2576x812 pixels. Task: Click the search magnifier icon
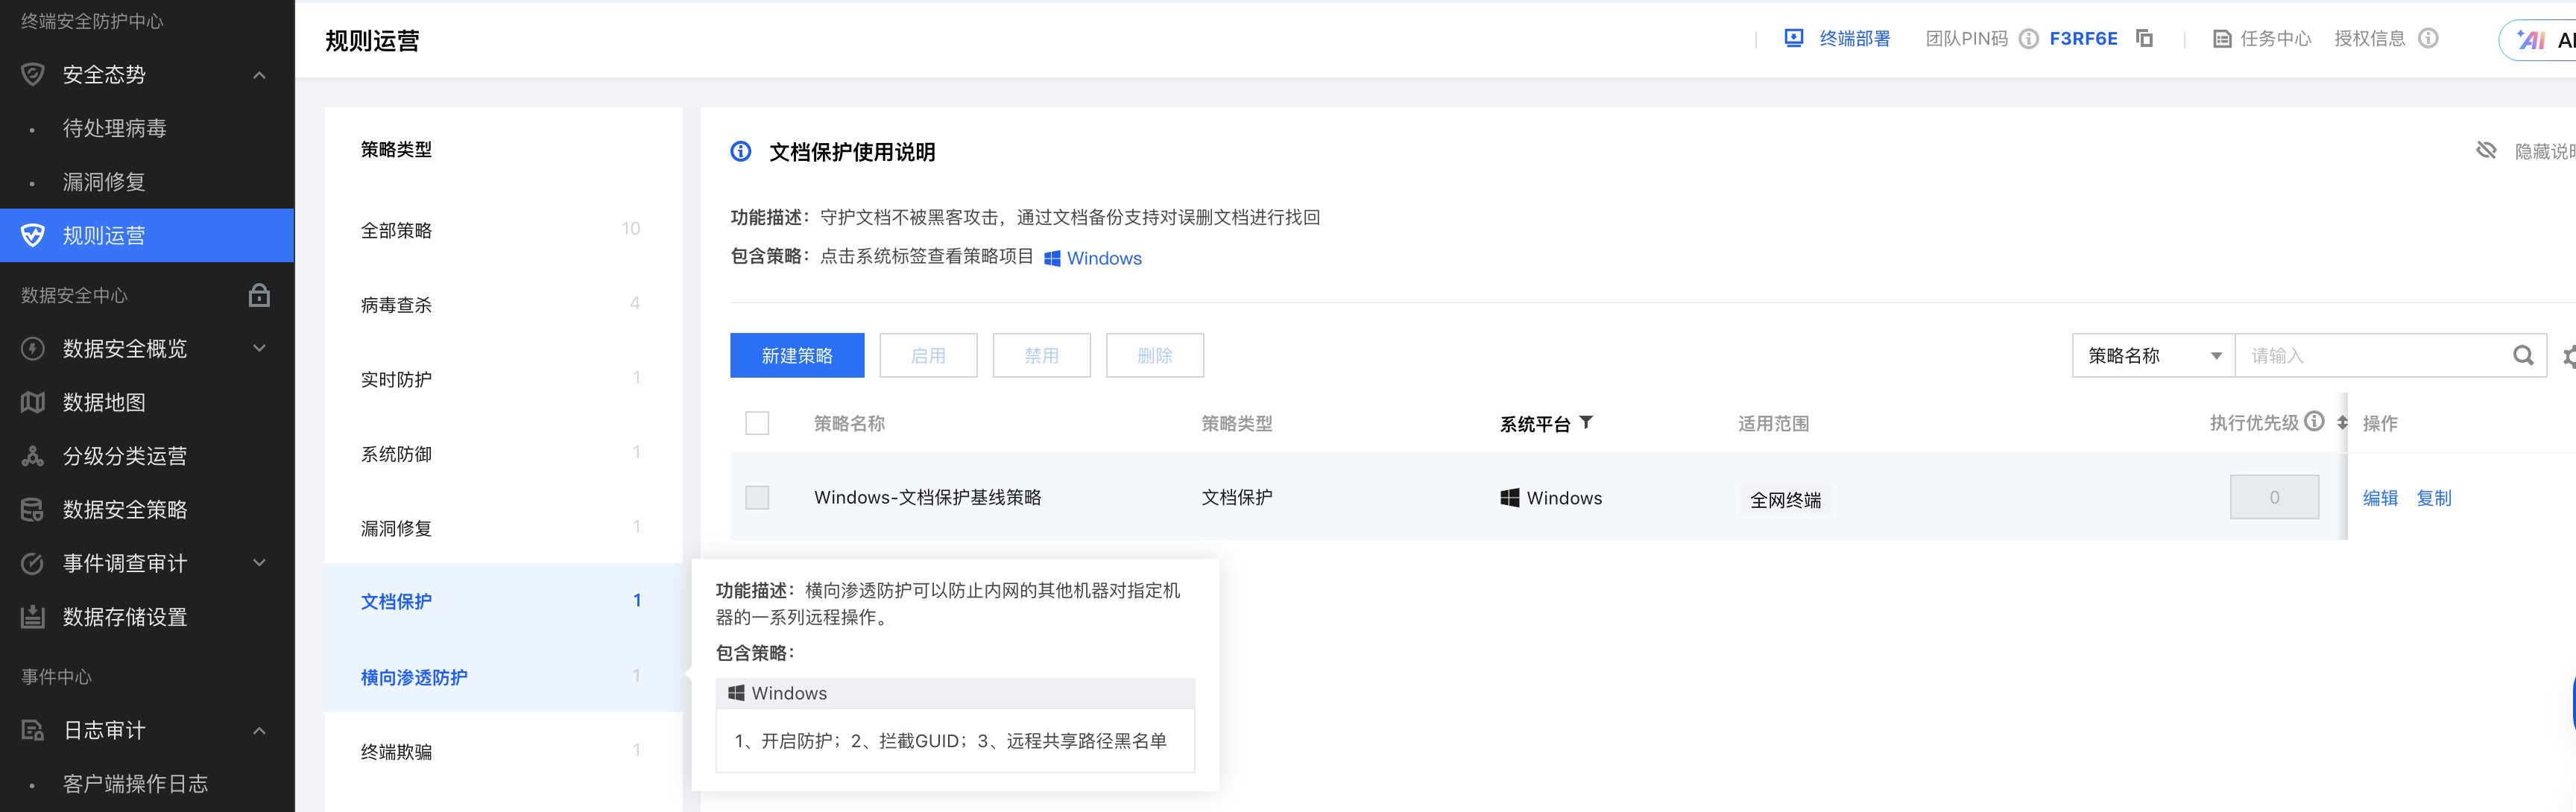pyautogui.click(x=2522, y=356)
